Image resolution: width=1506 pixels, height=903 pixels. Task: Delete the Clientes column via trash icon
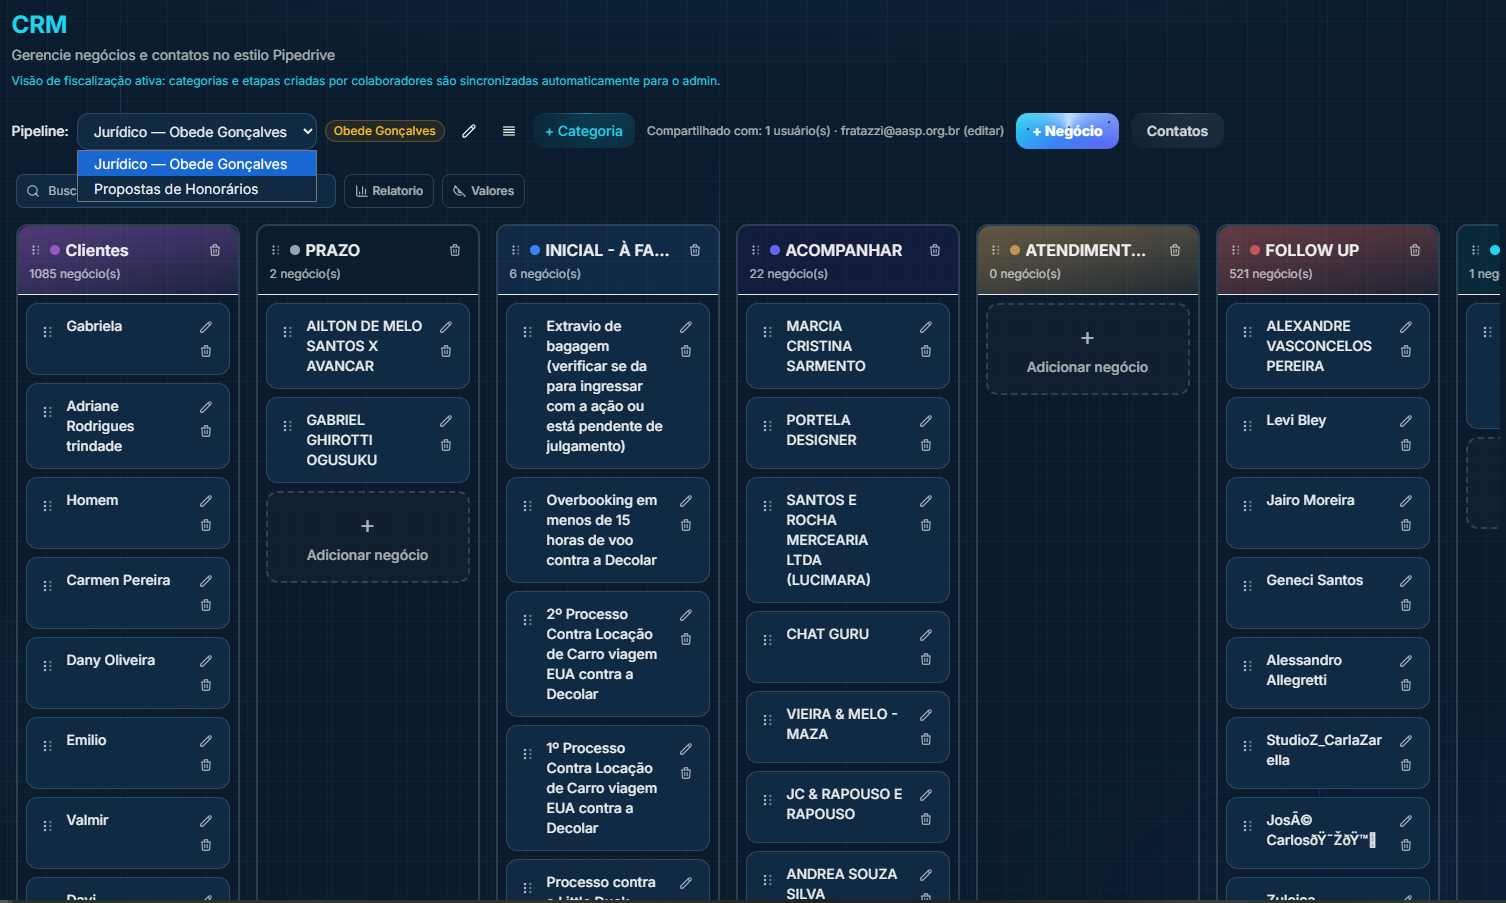(x=215, y=250)
